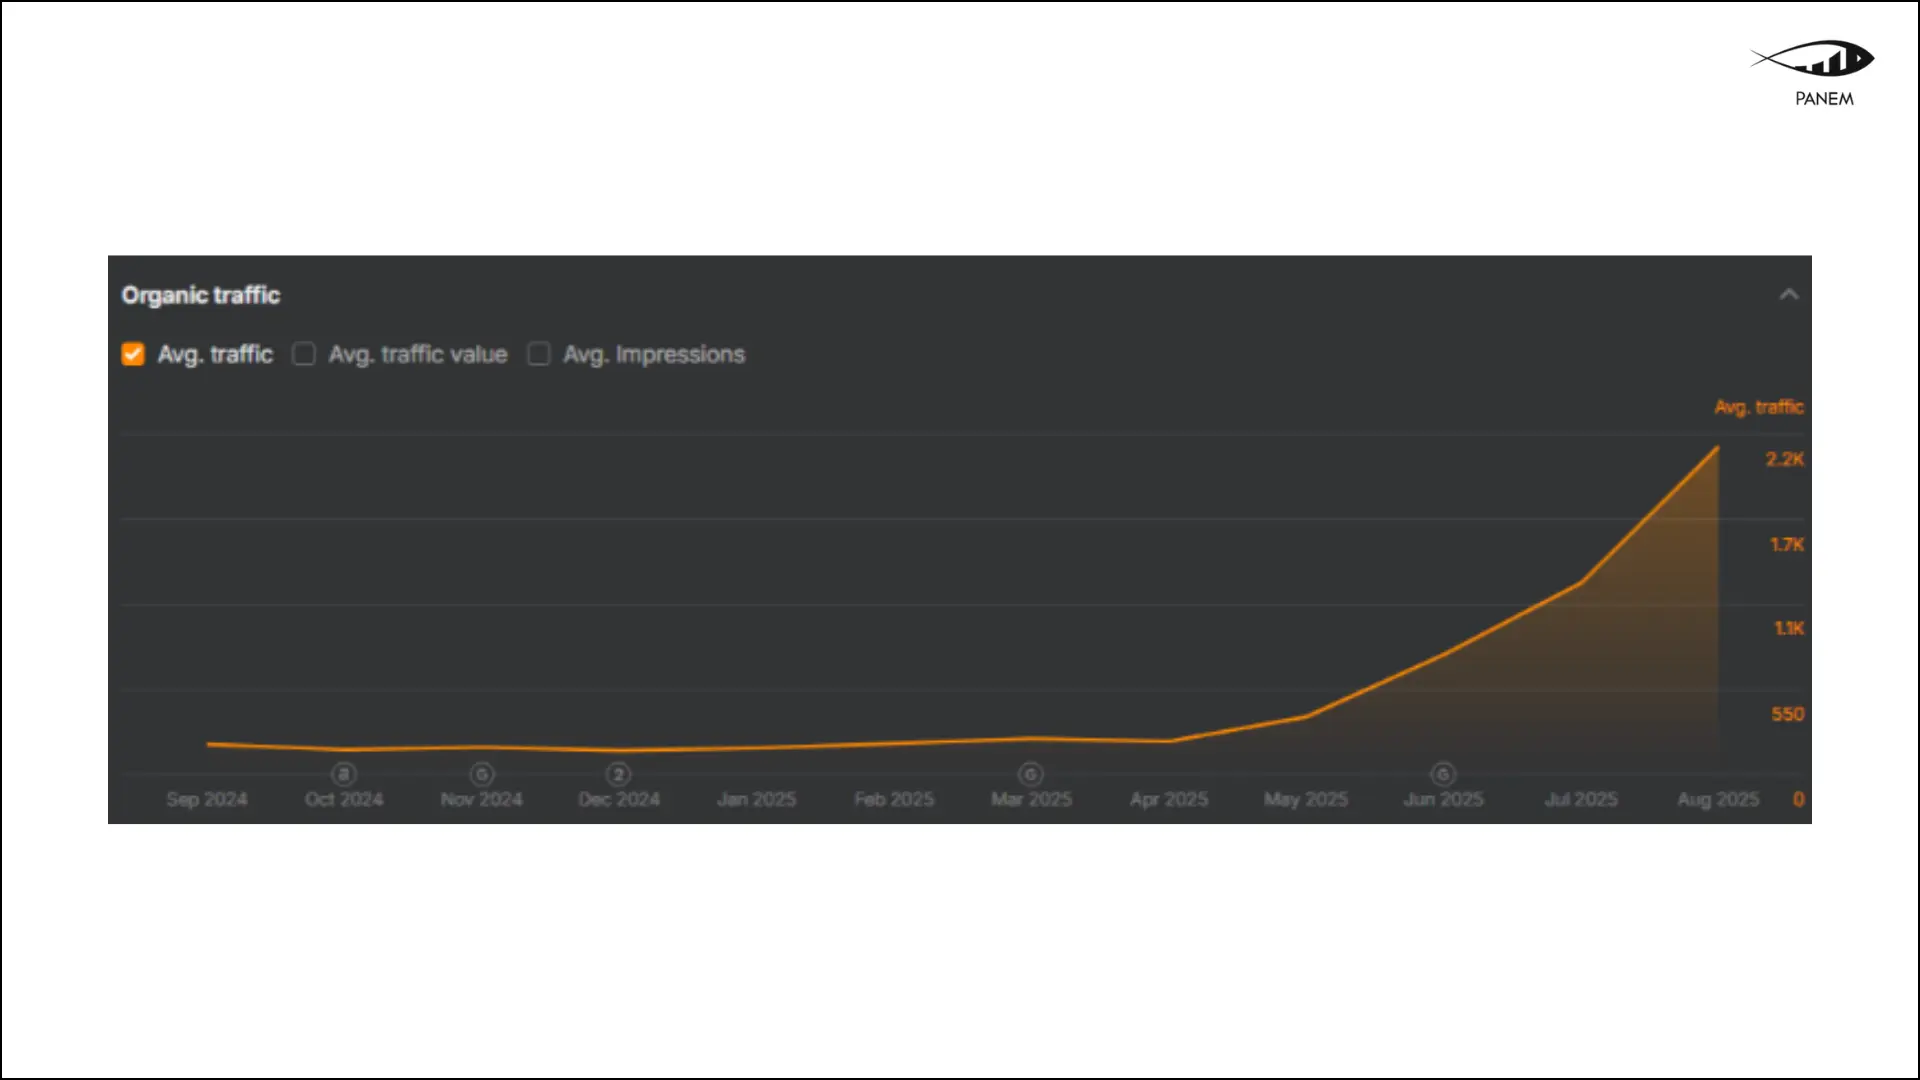Click the 2.2K y-axis value
Viewport: 1920px width, 1080px height.
coord(1784,459)
